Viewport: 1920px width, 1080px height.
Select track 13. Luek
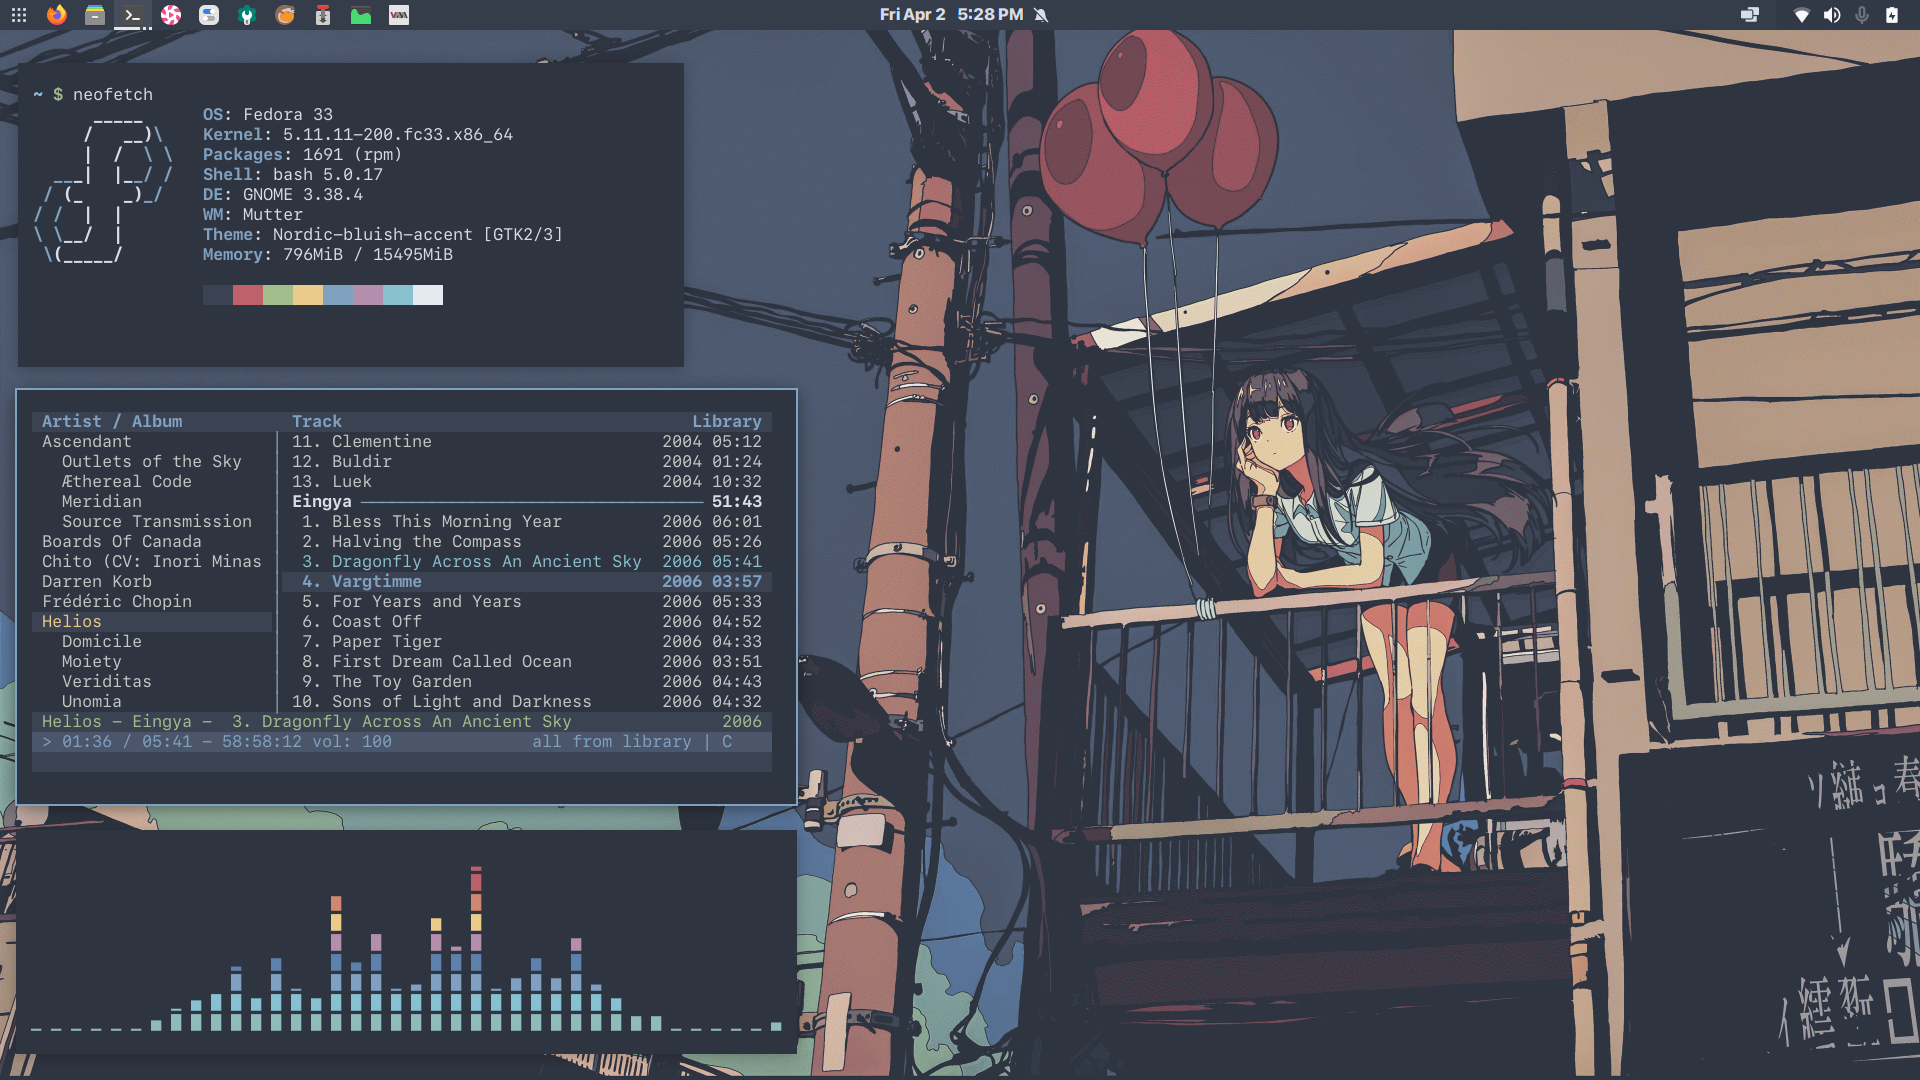click(x=527, y=481)
